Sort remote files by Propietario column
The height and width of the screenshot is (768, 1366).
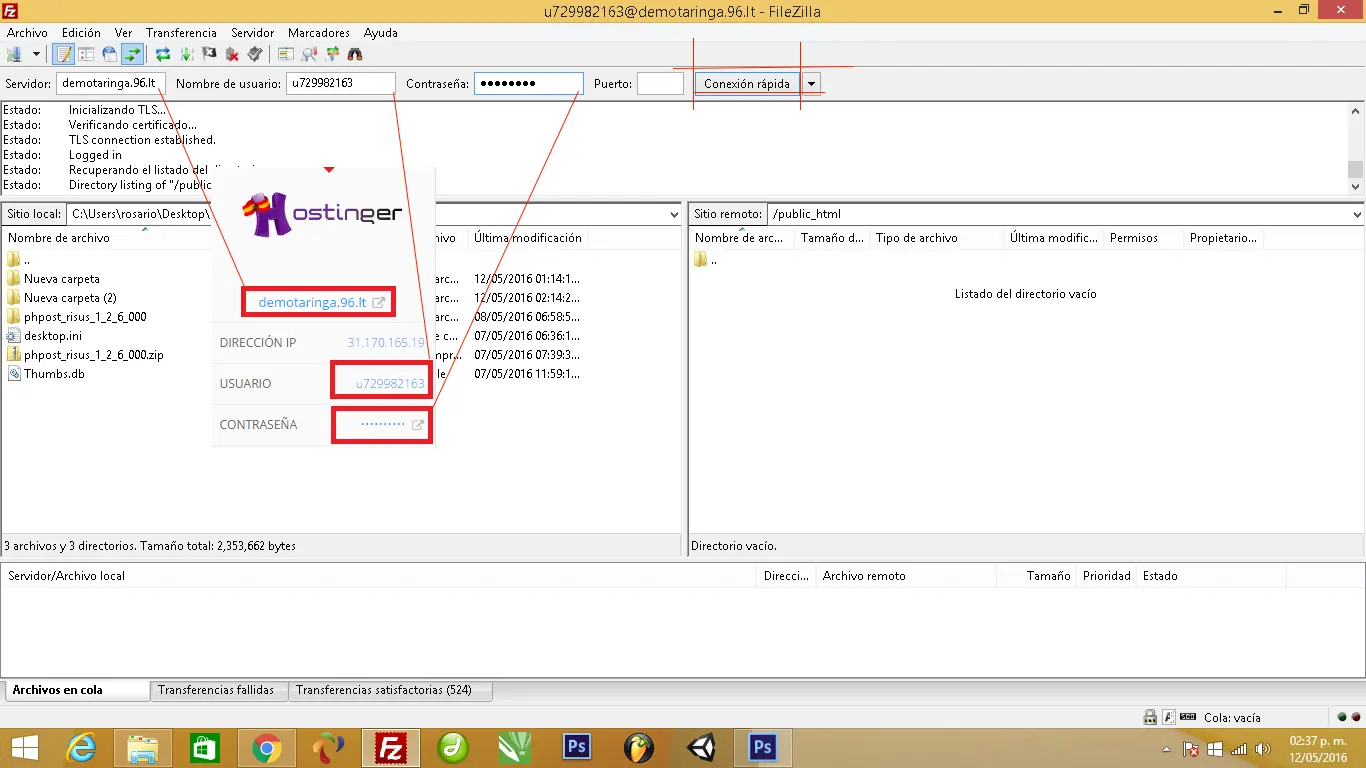coord(1223,238)
